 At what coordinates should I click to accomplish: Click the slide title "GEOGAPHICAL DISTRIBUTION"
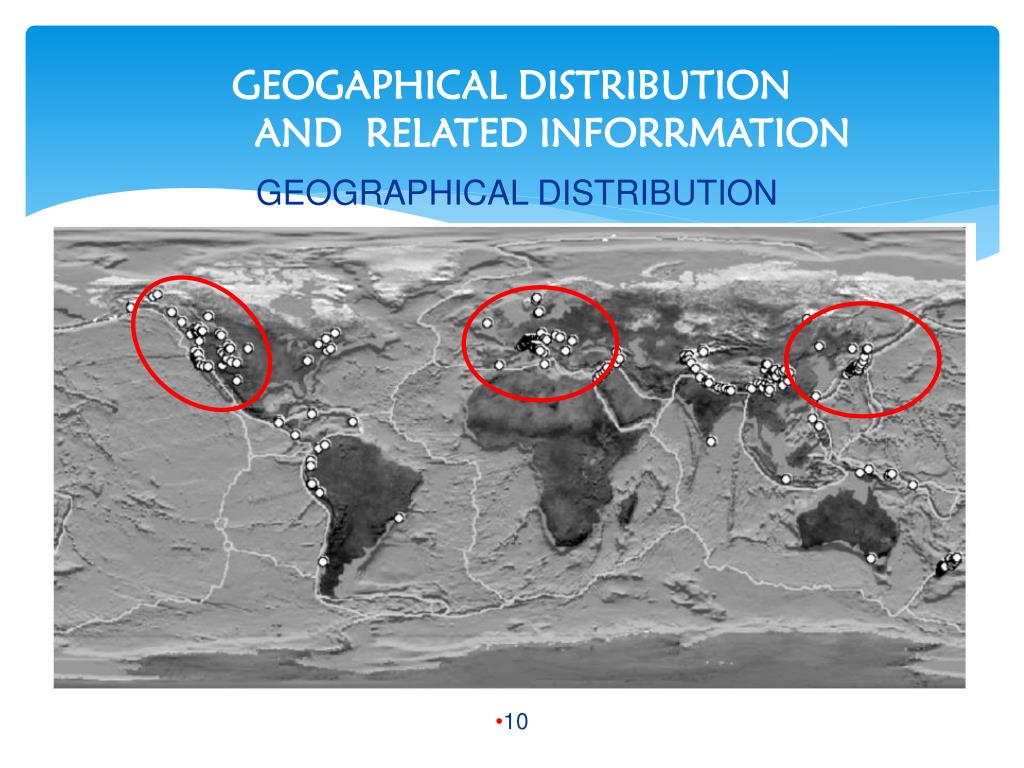click(511, 86)
